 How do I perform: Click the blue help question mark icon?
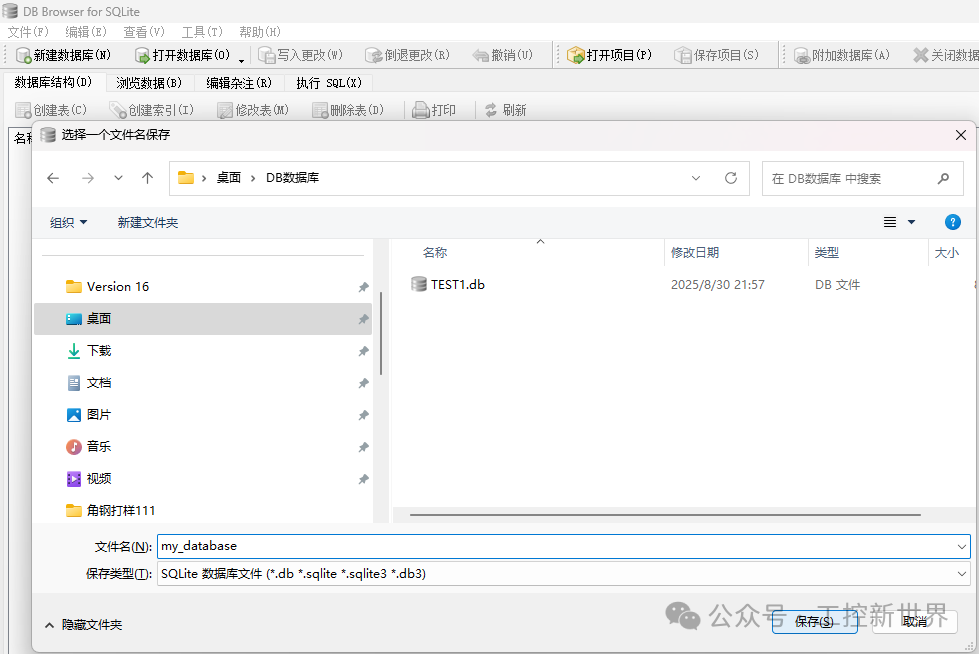pos(952,222)
